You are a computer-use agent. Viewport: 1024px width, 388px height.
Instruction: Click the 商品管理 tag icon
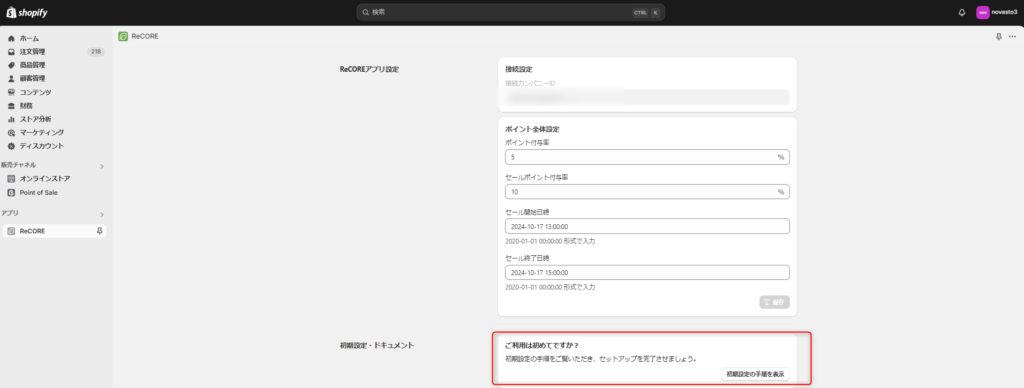pos(11,65)
